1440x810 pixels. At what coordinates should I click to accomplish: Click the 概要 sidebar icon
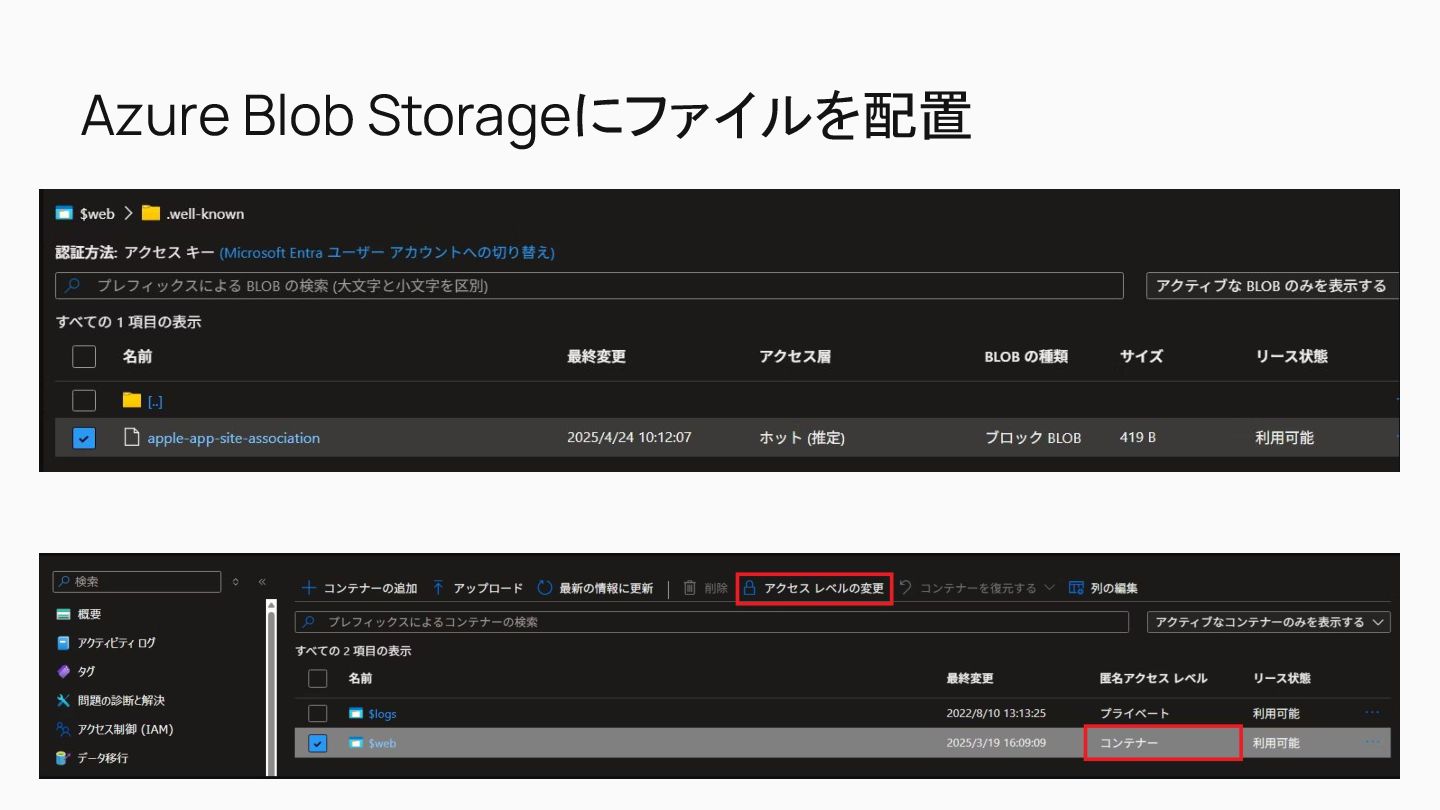point(64,614)
